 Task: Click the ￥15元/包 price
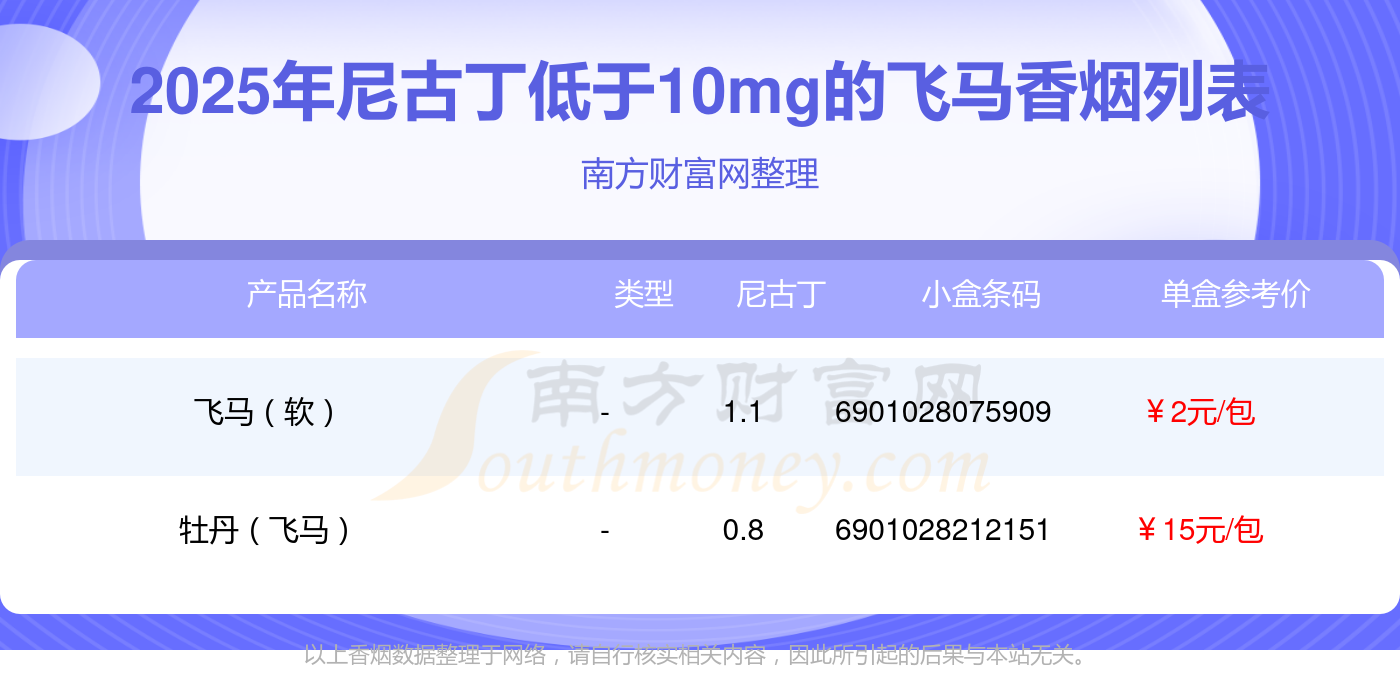(1199, 530)
